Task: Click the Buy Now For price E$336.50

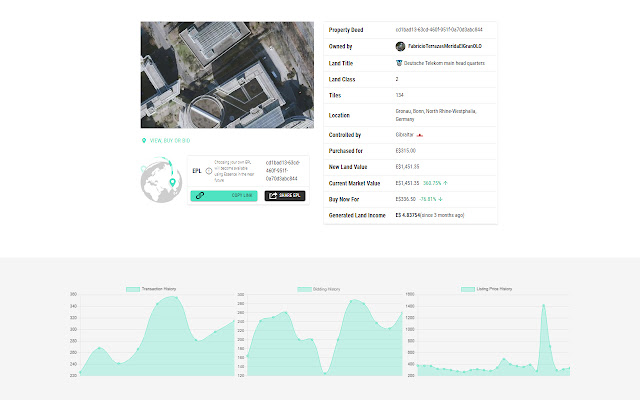Action: [x=405, y=199]
